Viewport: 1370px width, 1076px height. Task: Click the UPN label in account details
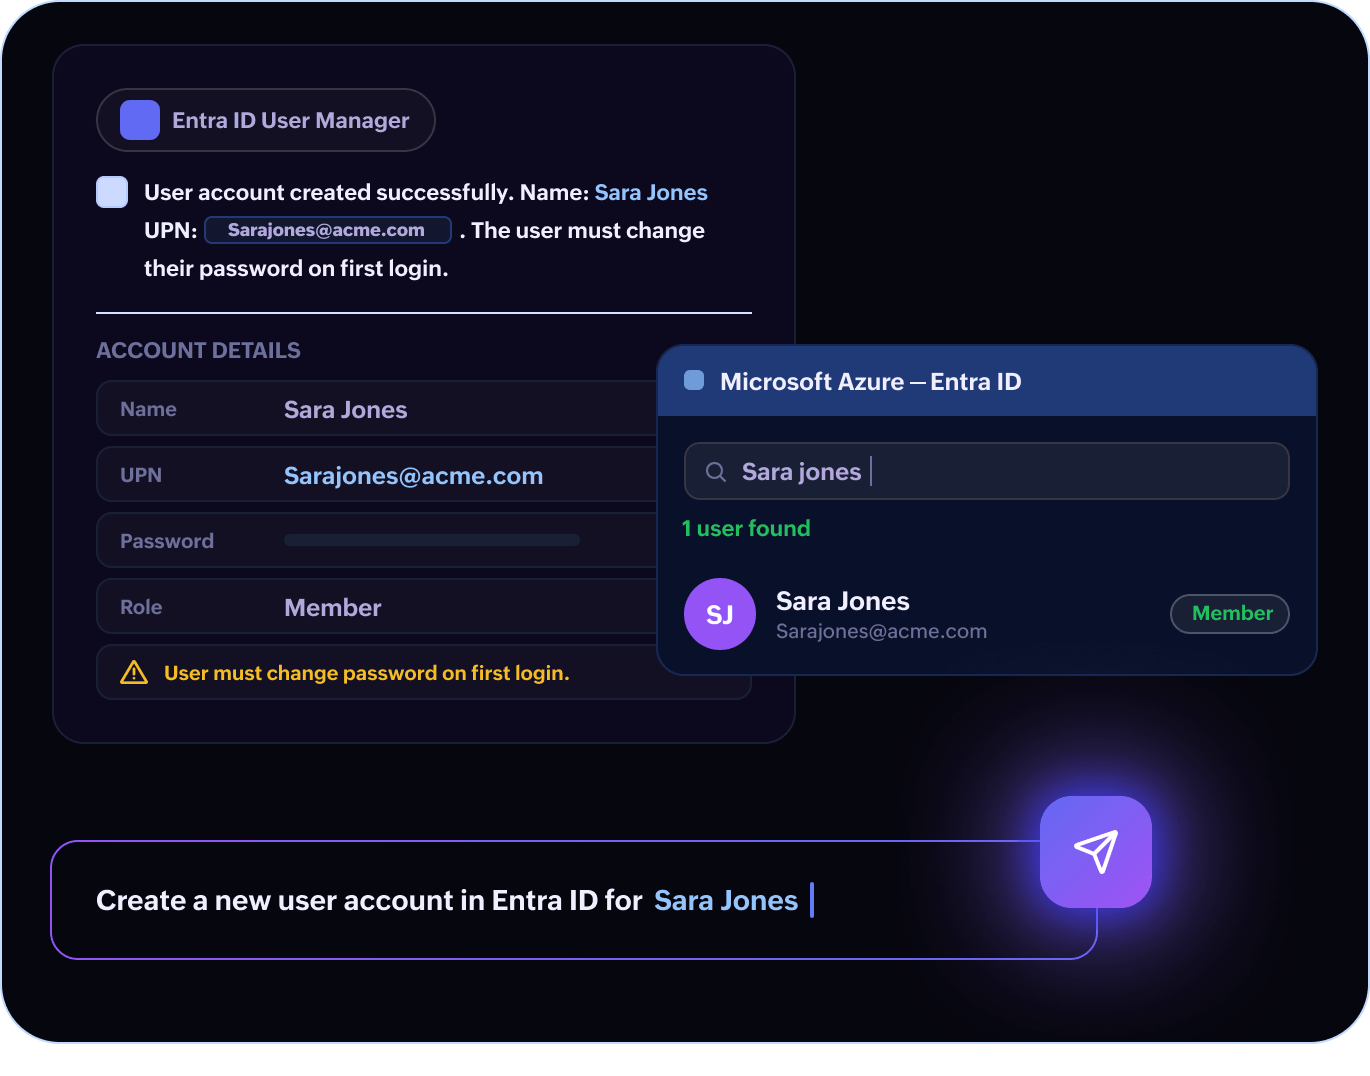pos(141,475)
